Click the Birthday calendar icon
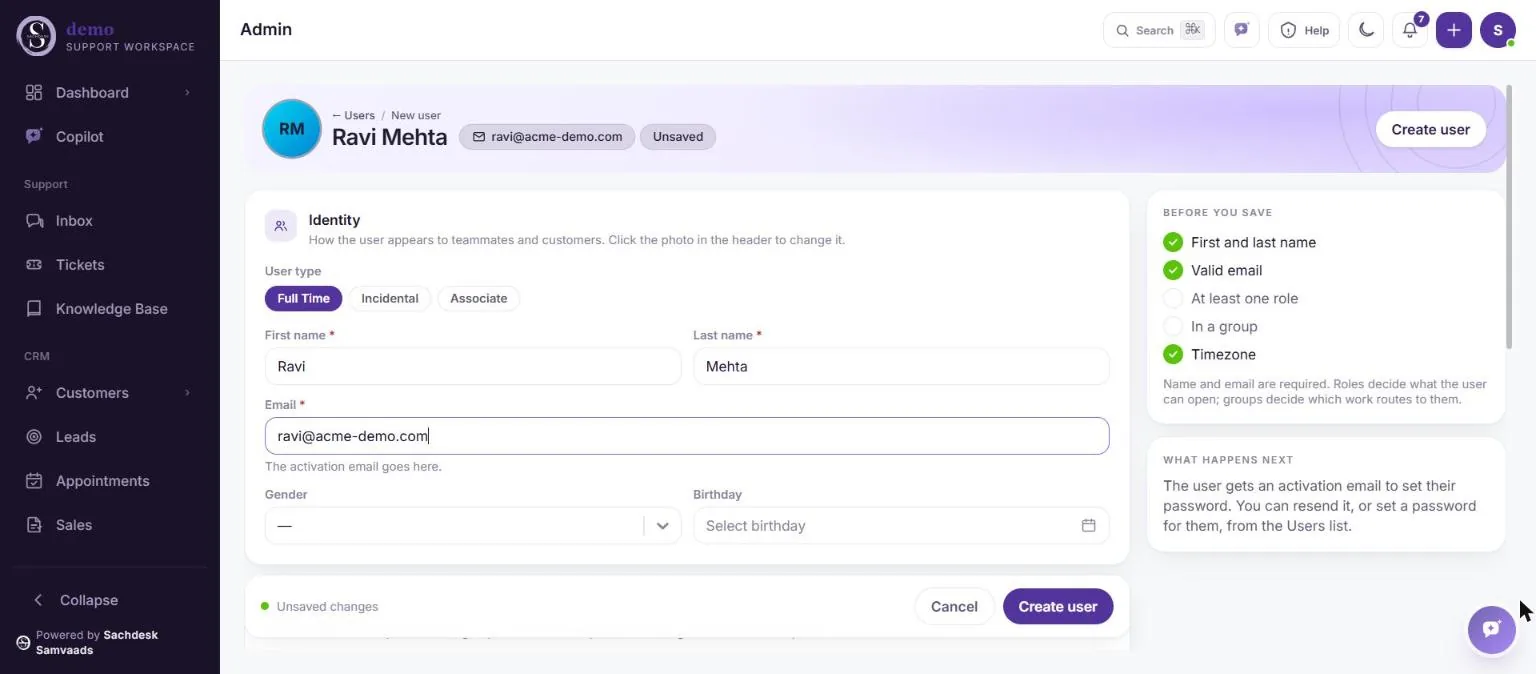 click(x=1088, y=526)
